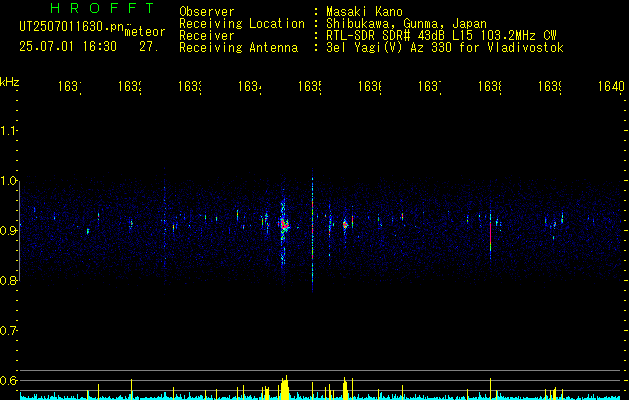Screen dimensions: 629x400
Task: Click the 1632 time axis label
Action: 130,86
